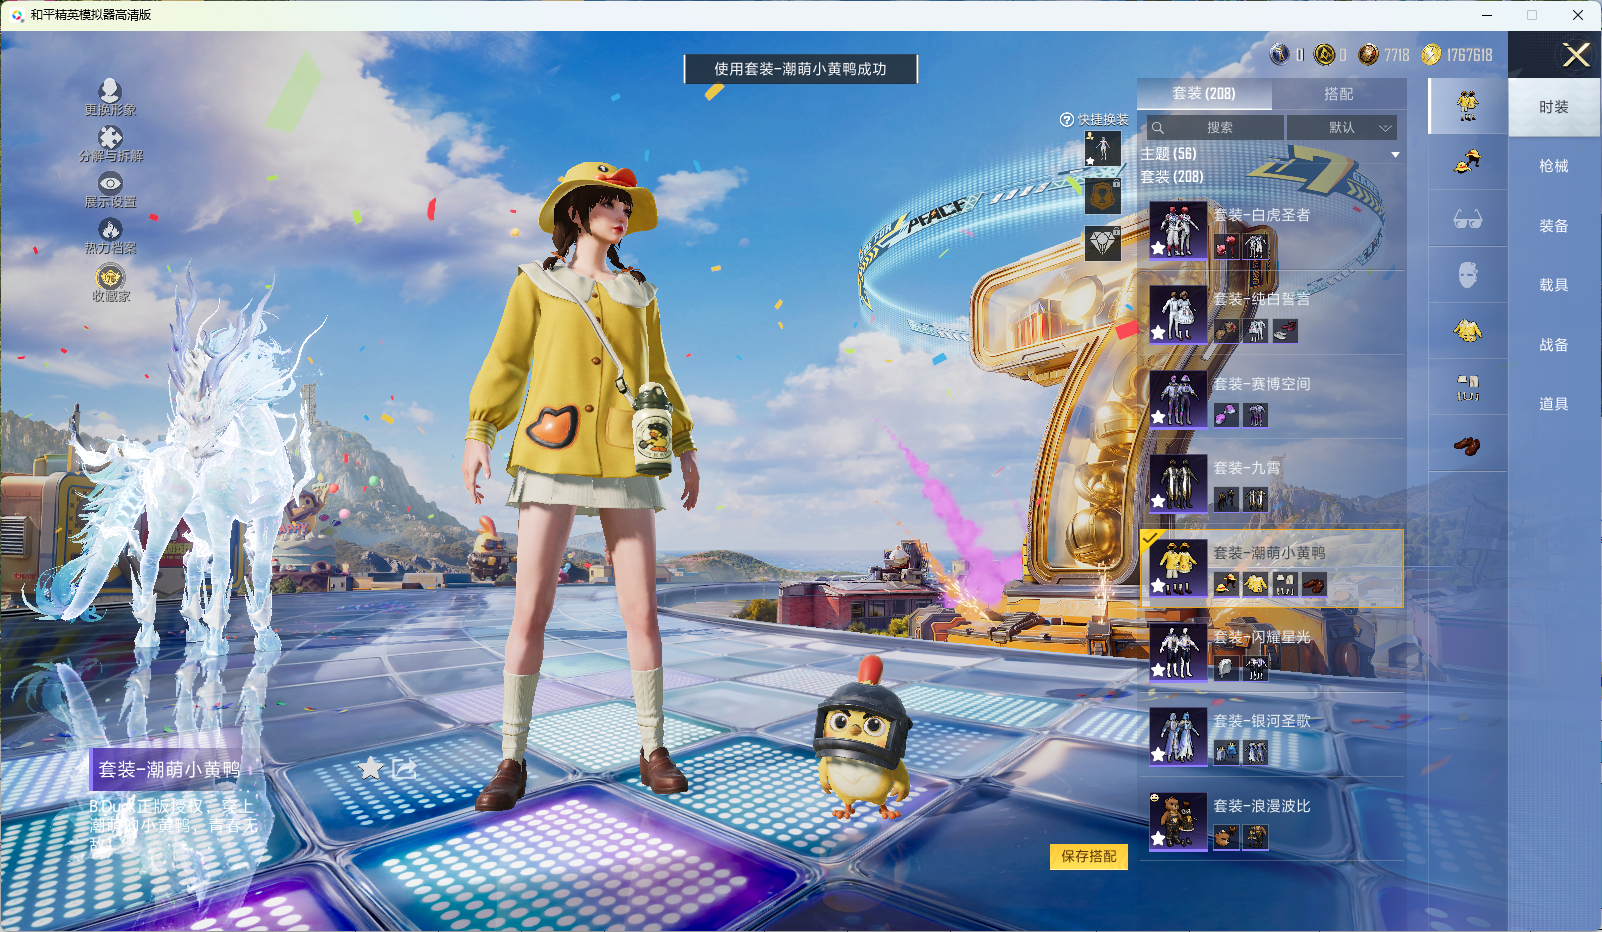
Task: Select the yellow jacket category icon in the sidebar
Action: [x=1467, y=331]
